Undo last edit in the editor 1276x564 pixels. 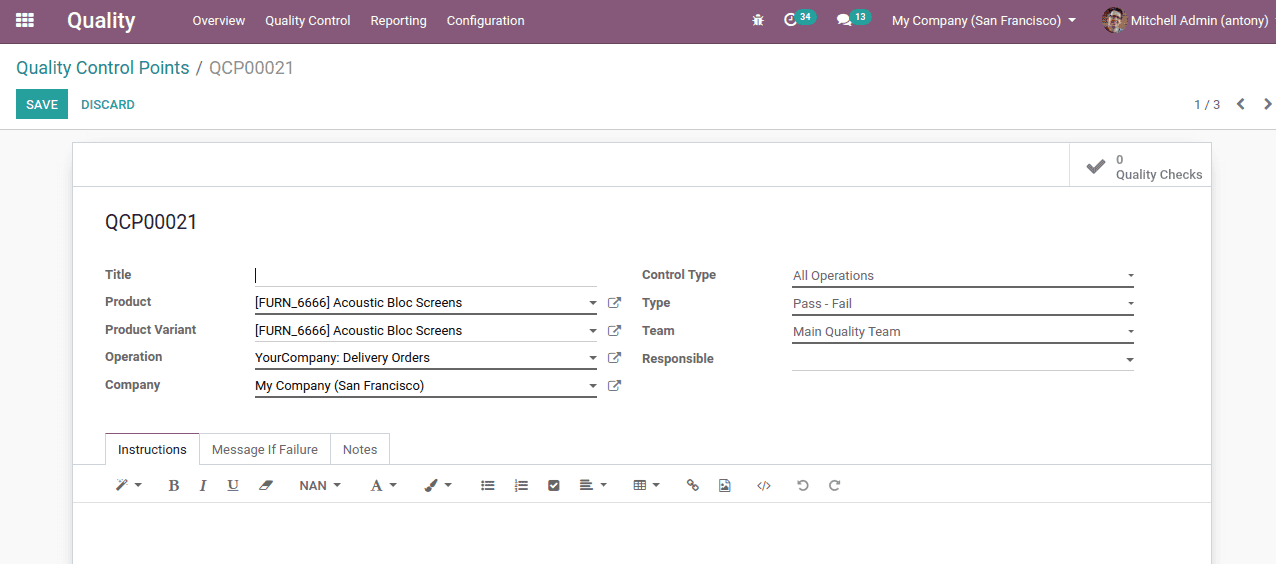[802, 485]
